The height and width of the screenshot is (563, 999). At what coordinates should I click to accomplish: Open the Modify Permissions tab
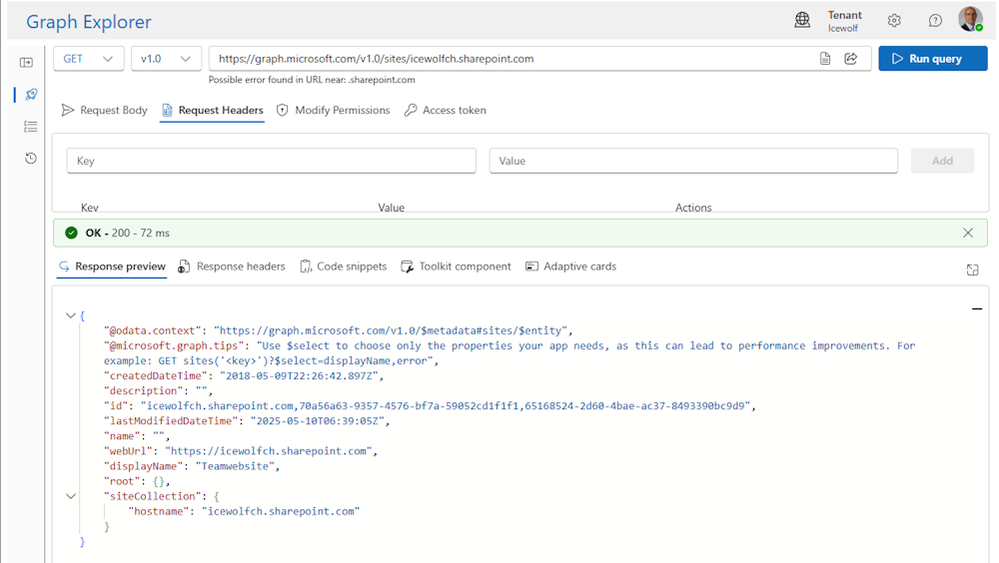[333, 110]
